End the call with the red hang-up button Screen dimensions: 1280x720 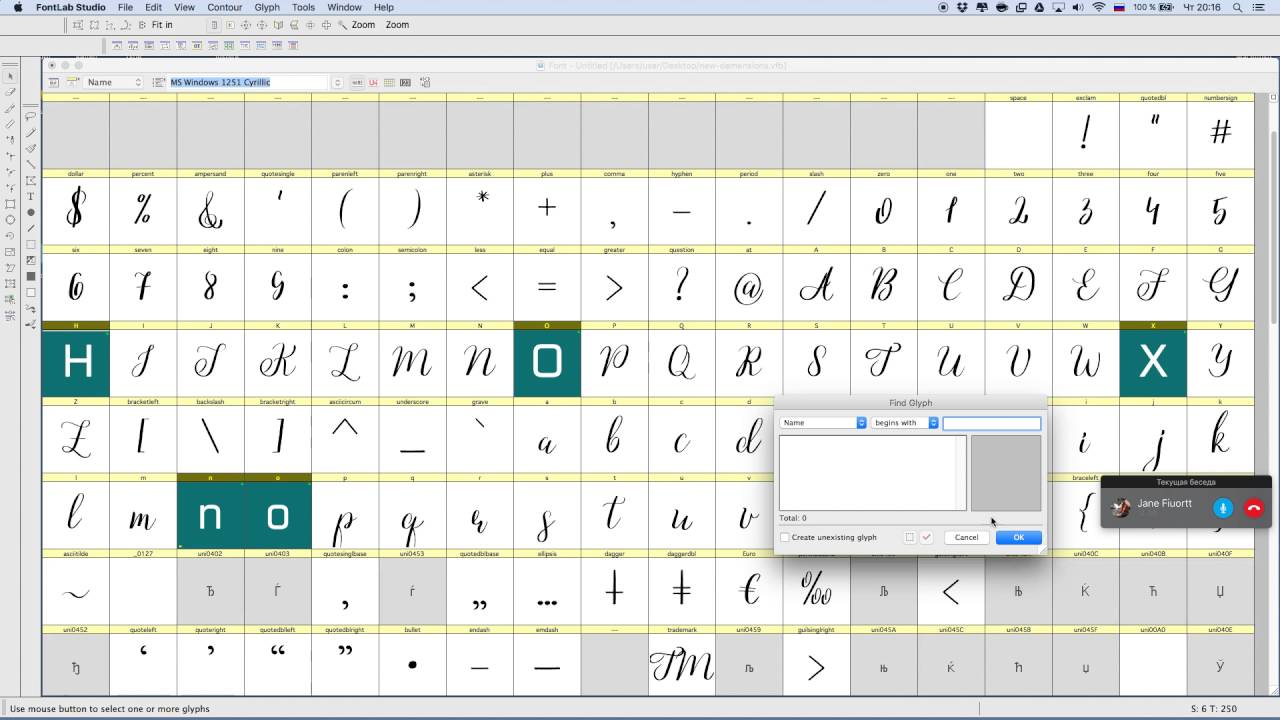click(x=1254, y=508)
